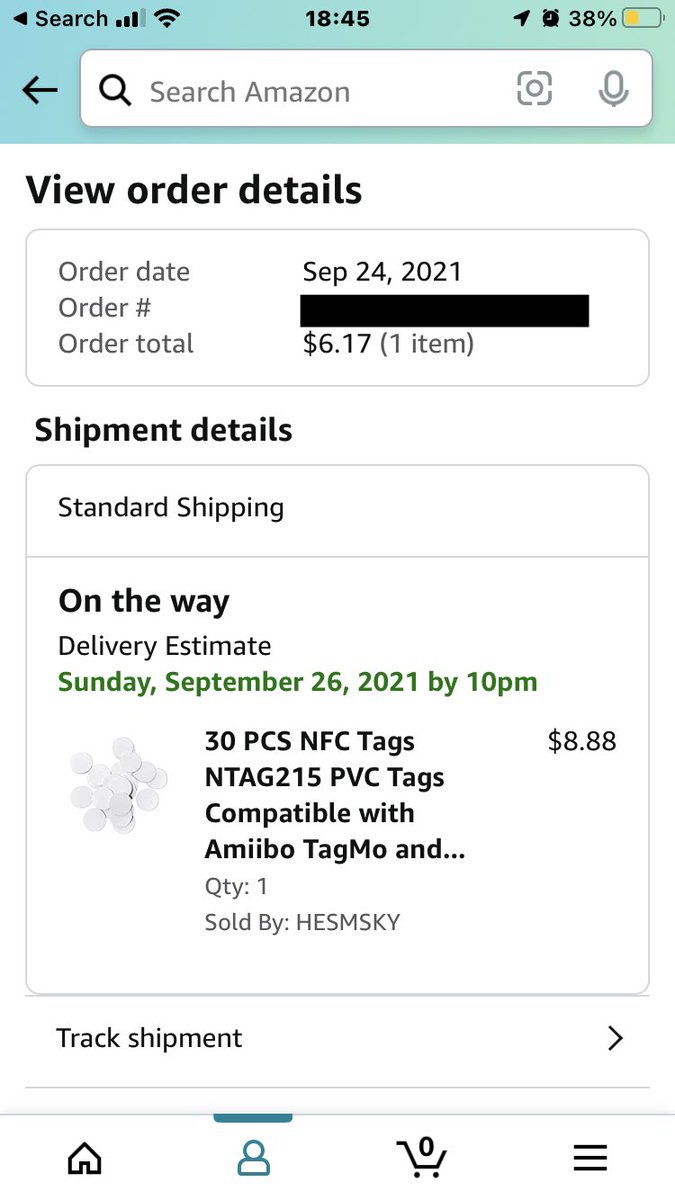Expand Track shipment chevron arrow
Viewport: 675px width, 1200px height.
615,1038
